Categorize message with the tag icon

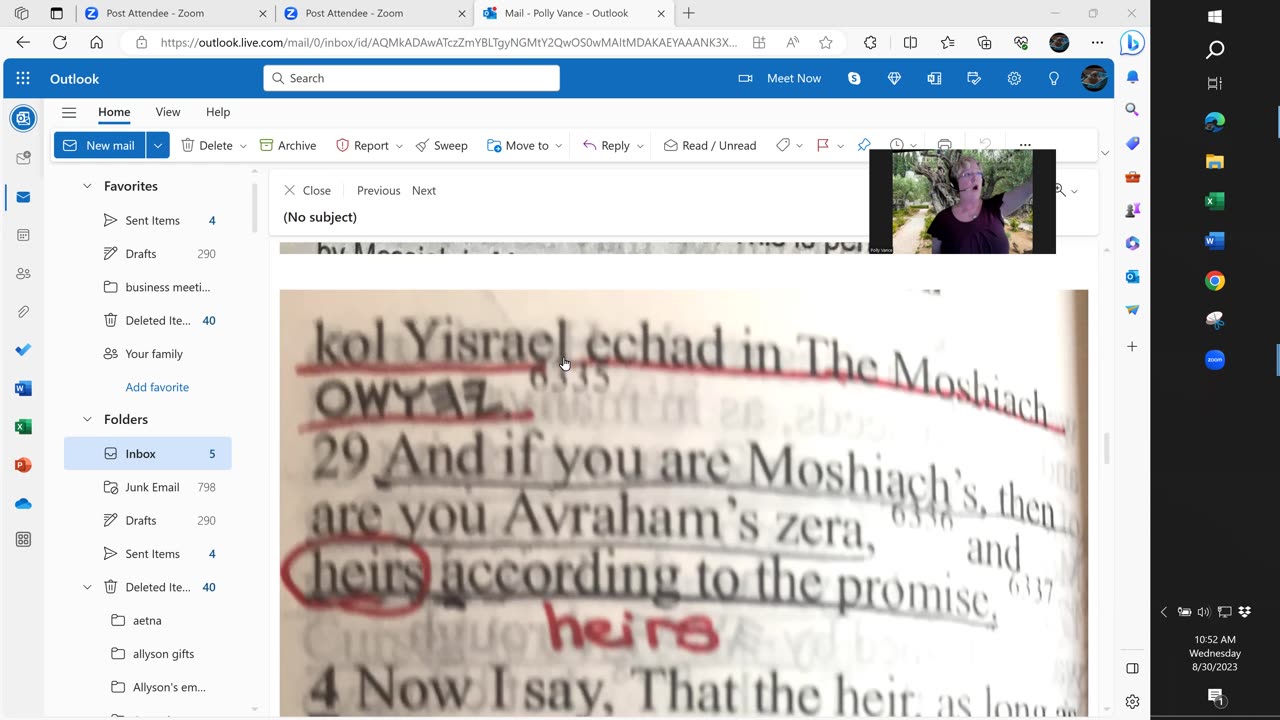pyautogui.click(x=783, y=145)
